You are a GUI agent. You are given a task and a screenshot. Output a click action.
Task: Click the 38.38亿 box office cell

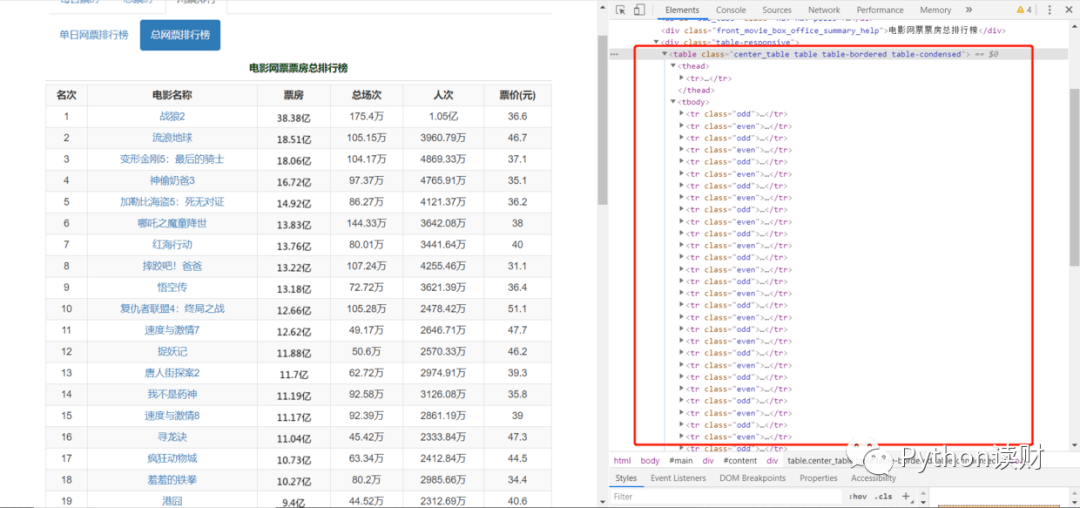[293, 118]
